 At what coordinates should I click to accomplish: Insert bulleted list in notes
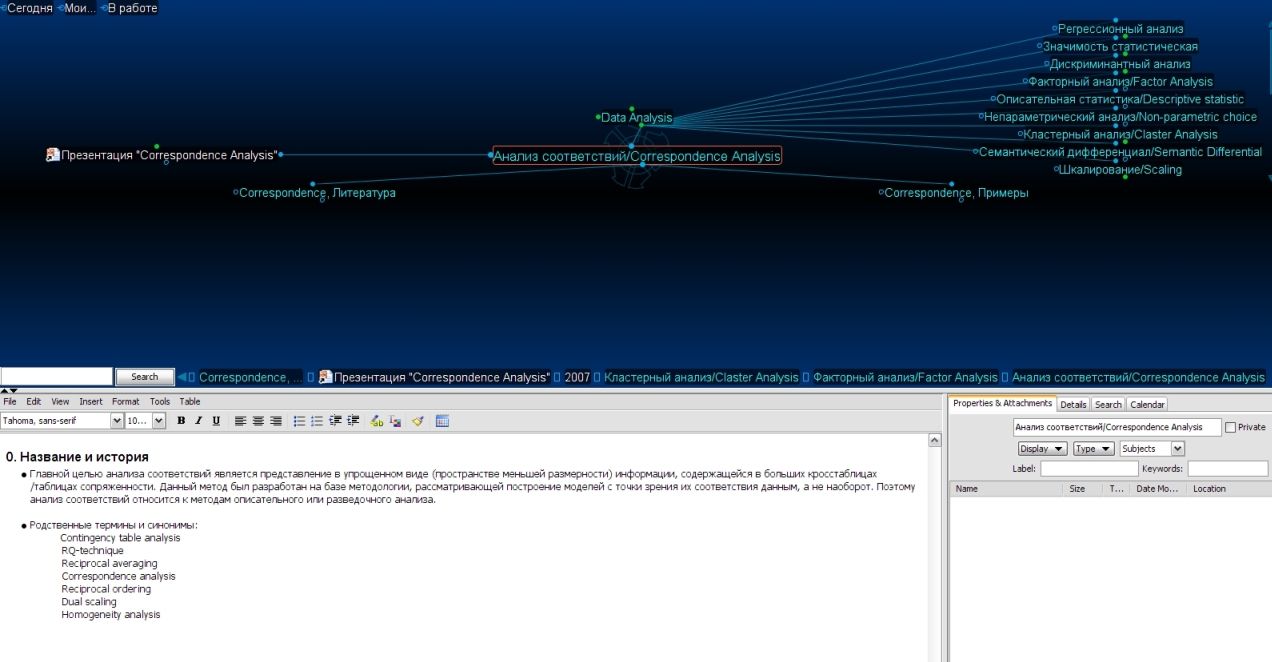coord(300,421)
